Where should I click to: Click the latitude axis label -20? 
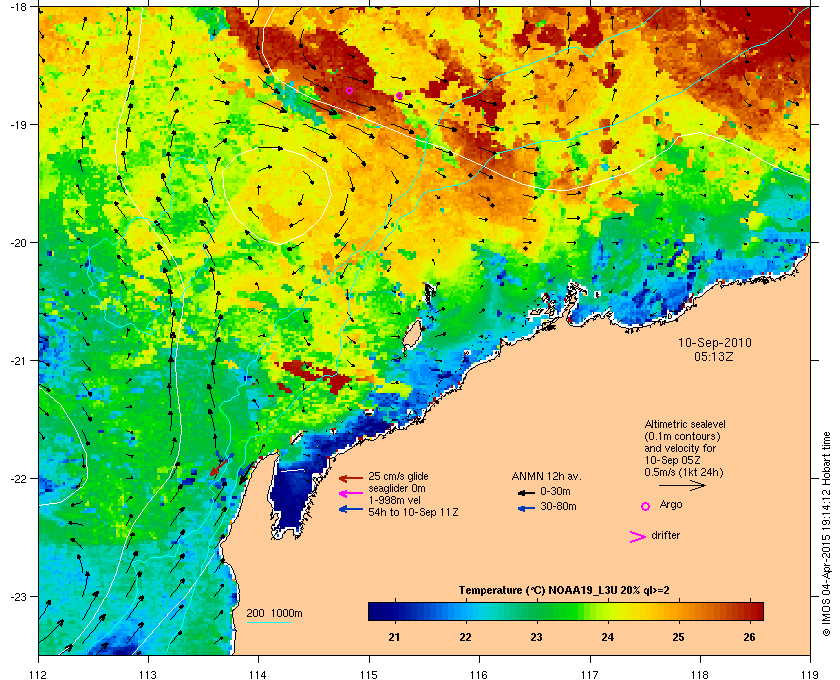(x=17, y=242)
